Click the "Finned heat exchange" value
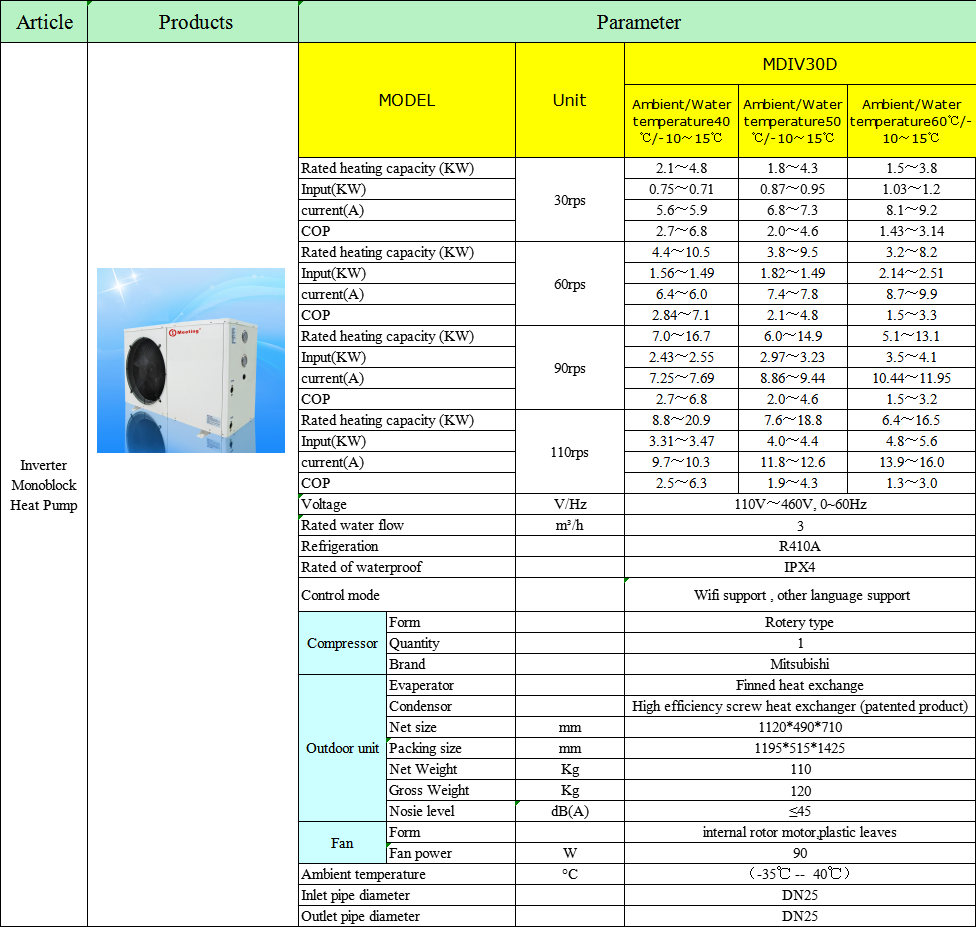Viewport: 976px width, 927px height. pyautogui.click(x=800, y=685)
